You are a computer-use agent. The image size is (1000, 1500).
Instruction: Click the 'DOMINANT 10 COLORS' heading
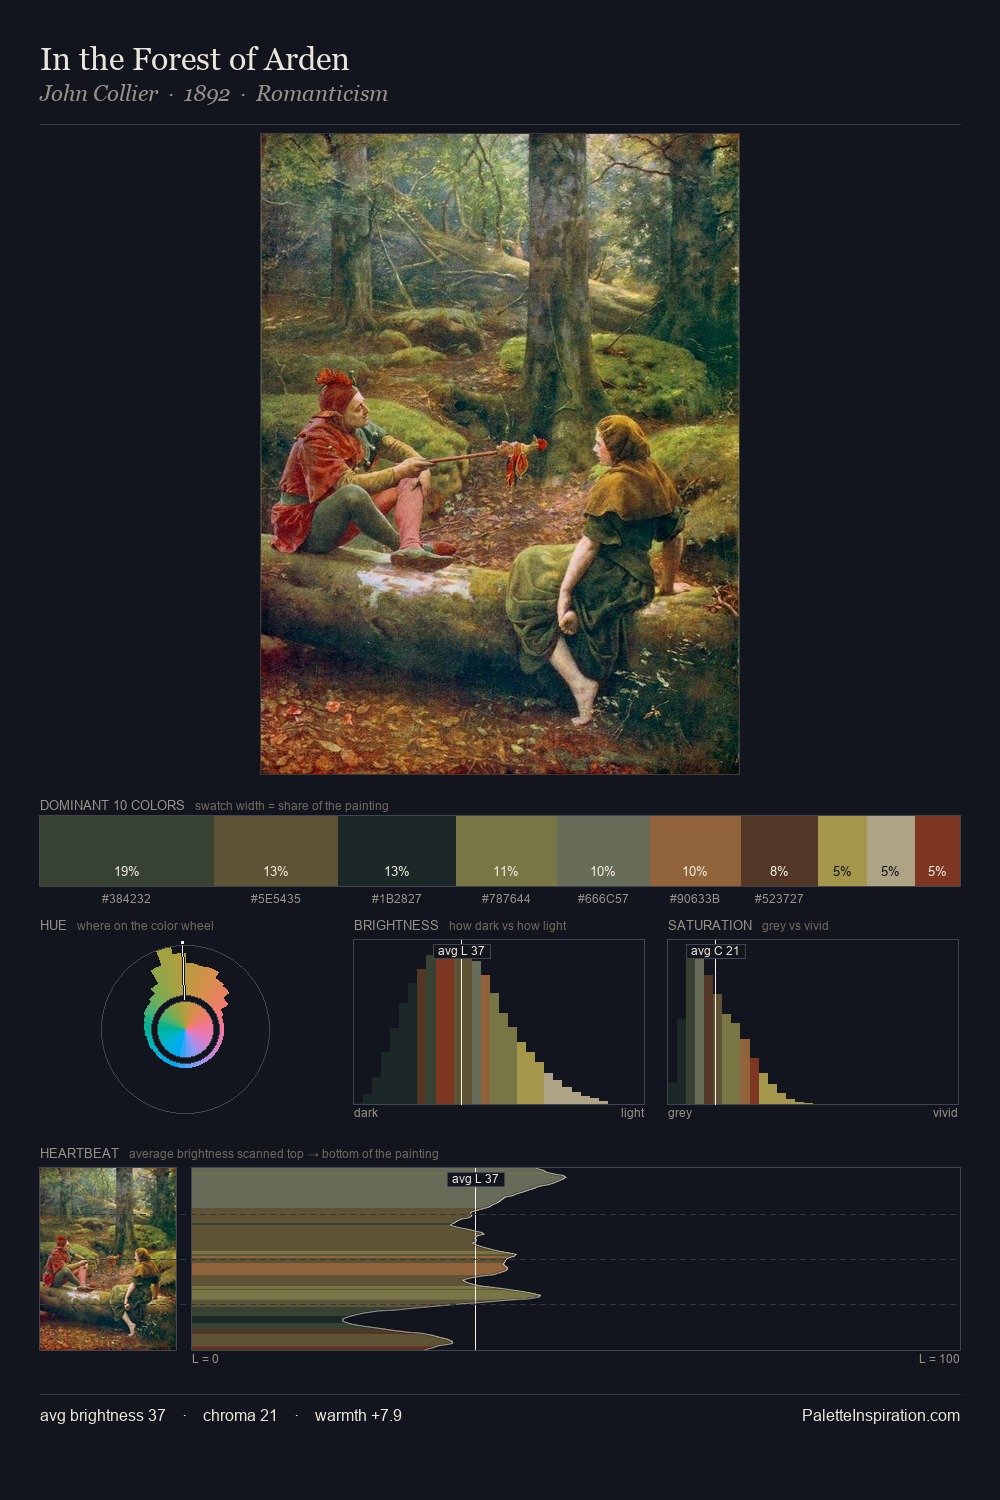point(112,805)
